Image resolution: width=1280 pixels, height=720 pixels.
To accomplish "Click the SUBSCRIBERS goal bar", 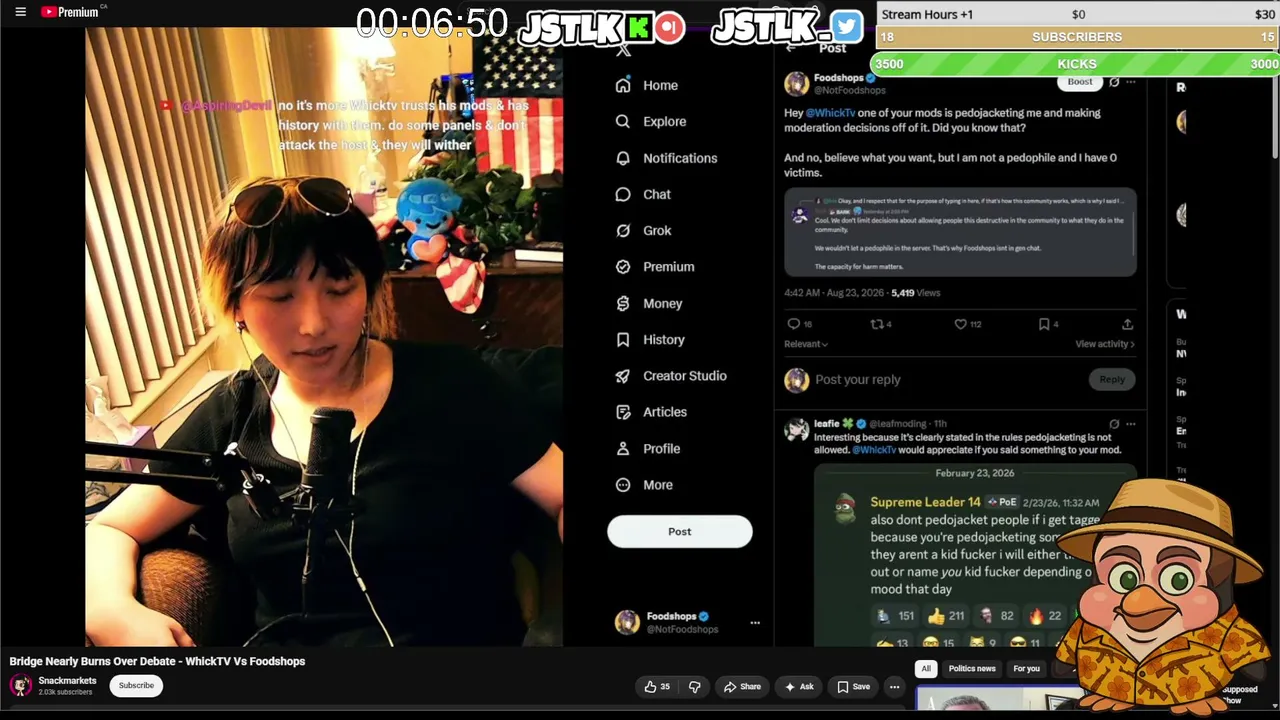I will 1077,37.
